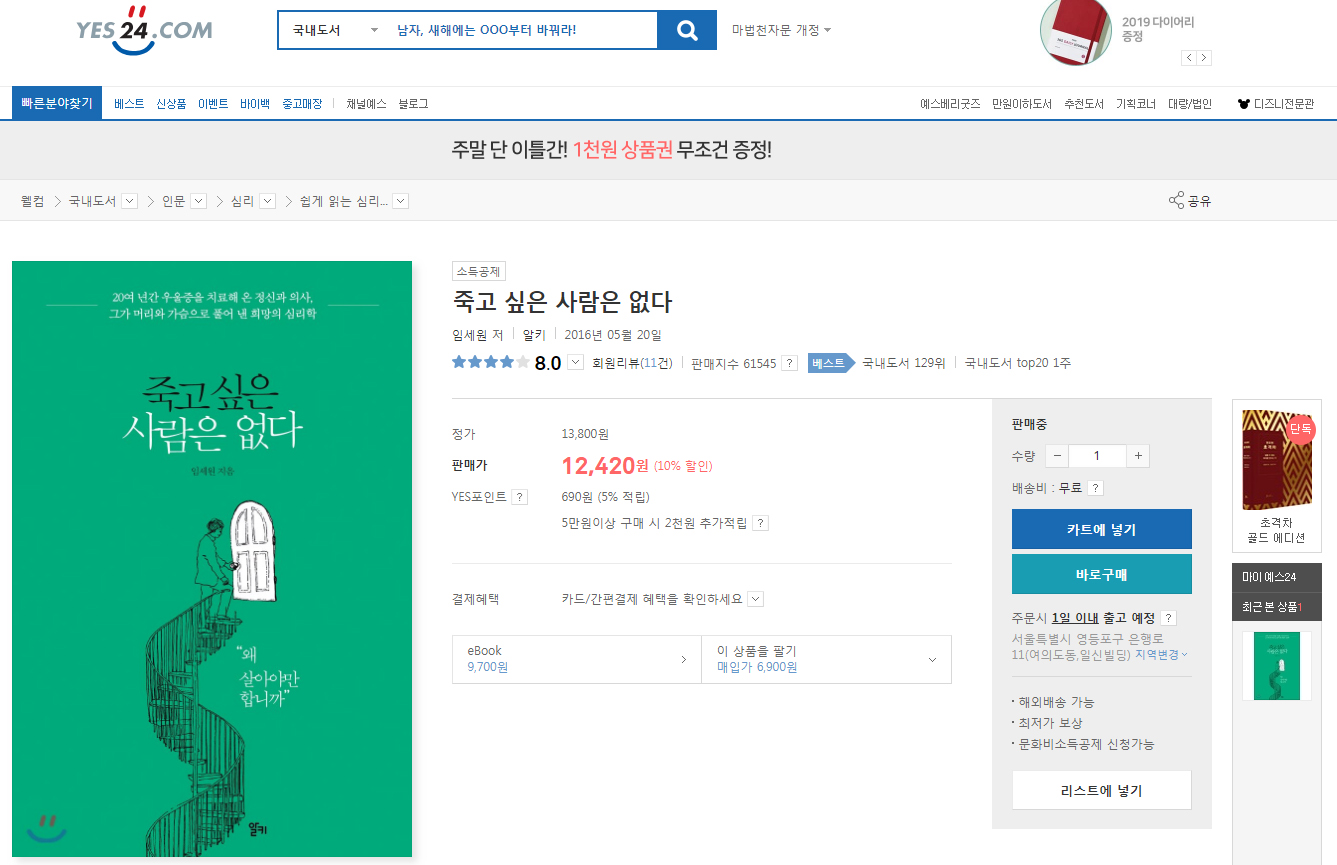Viewport: 1337px width, 865px height.
Task: Open the 빠른분야찾기 menu
Action: [57, 103]
